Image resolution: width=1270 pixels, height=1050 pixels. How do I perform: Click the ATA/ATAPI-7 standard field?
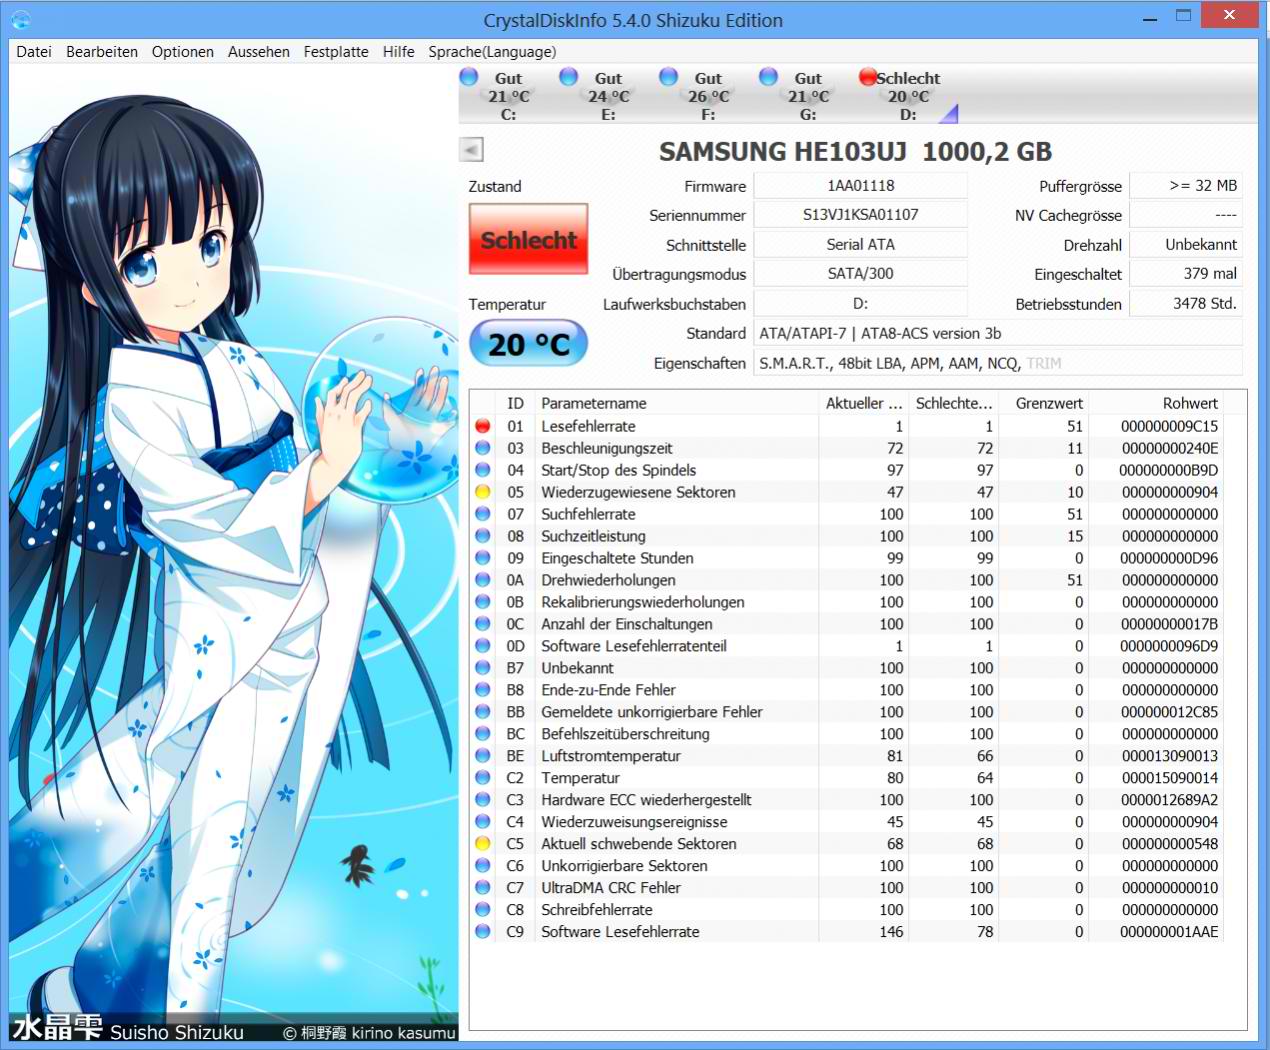998,333
